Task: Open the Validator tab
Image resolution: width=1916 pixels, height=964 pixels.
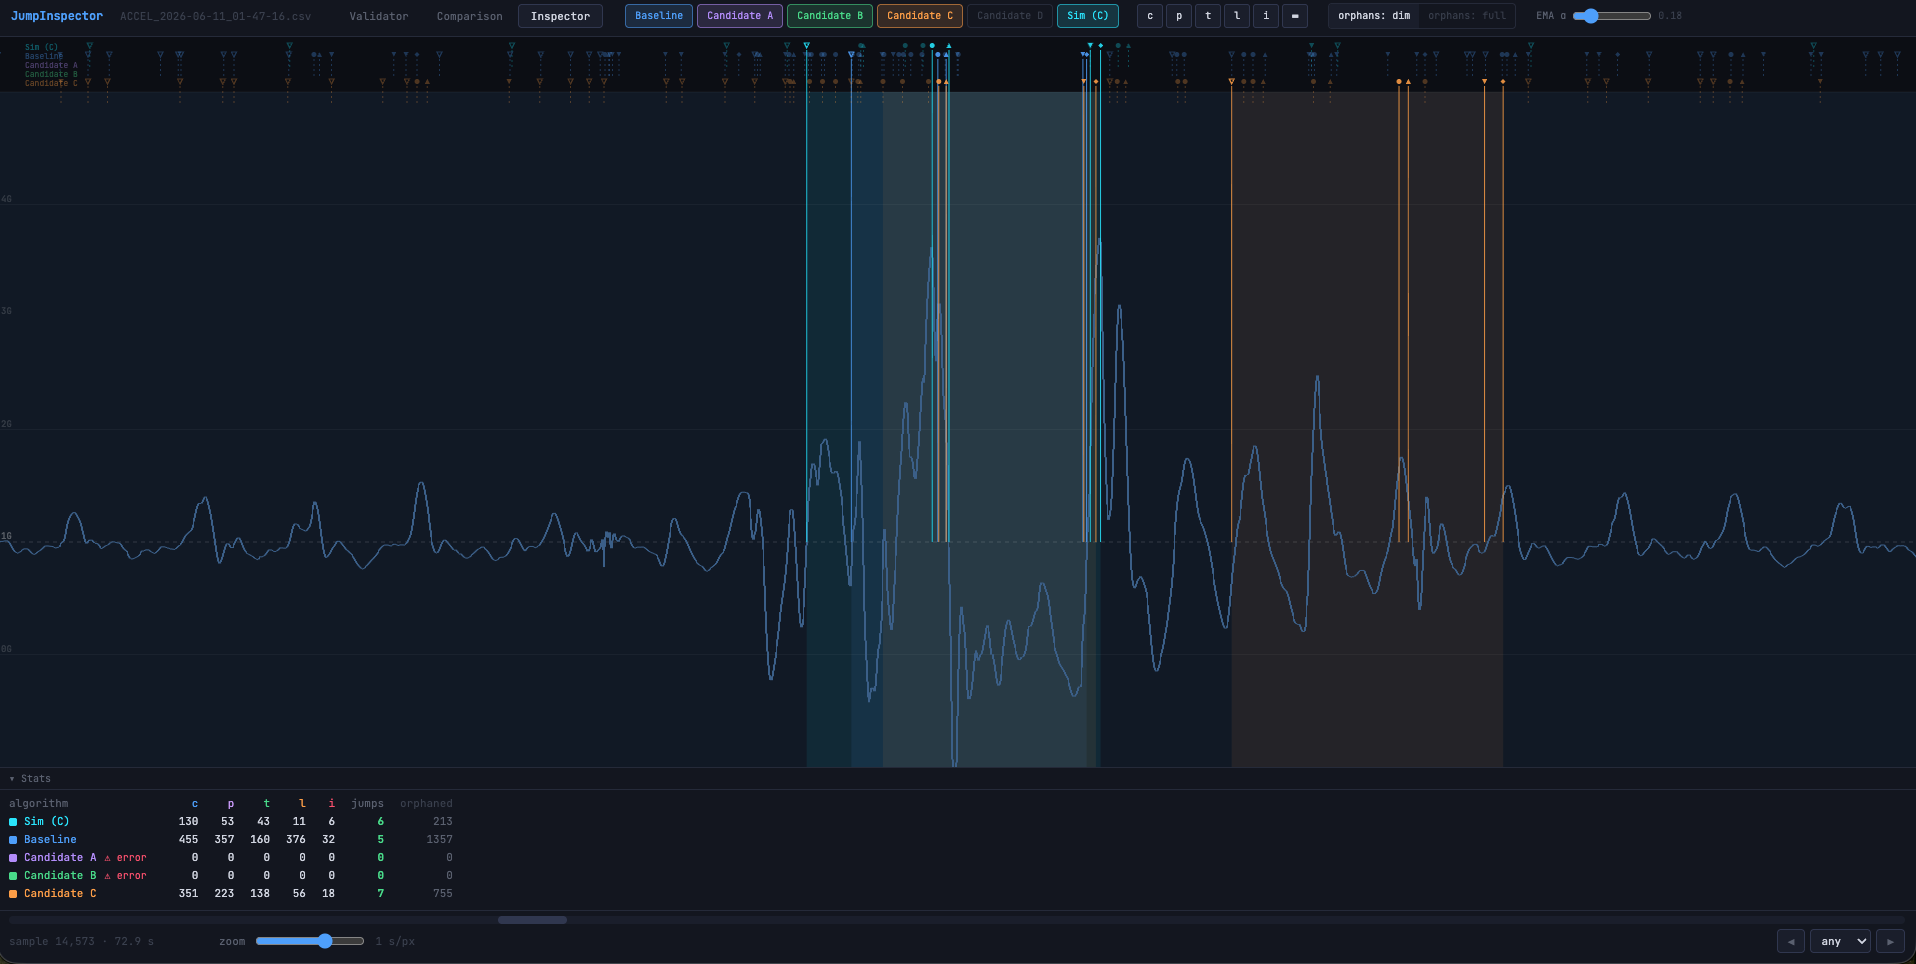Action: point(379,16)
